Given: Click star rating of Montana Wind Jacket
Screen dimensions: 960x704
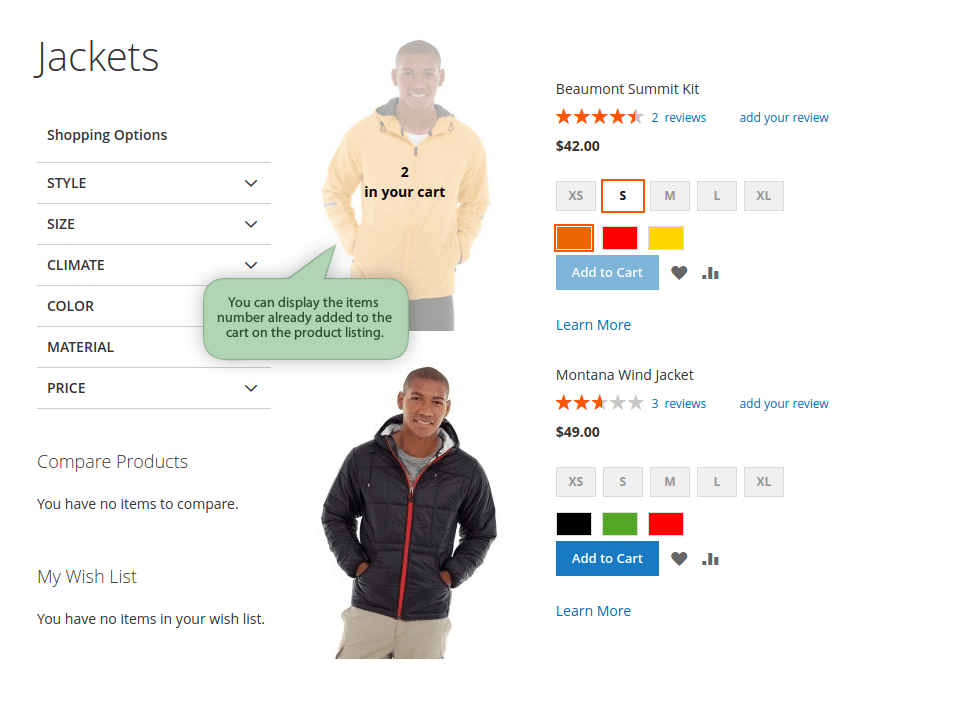Looking at the screenshot, I should 599,403.
